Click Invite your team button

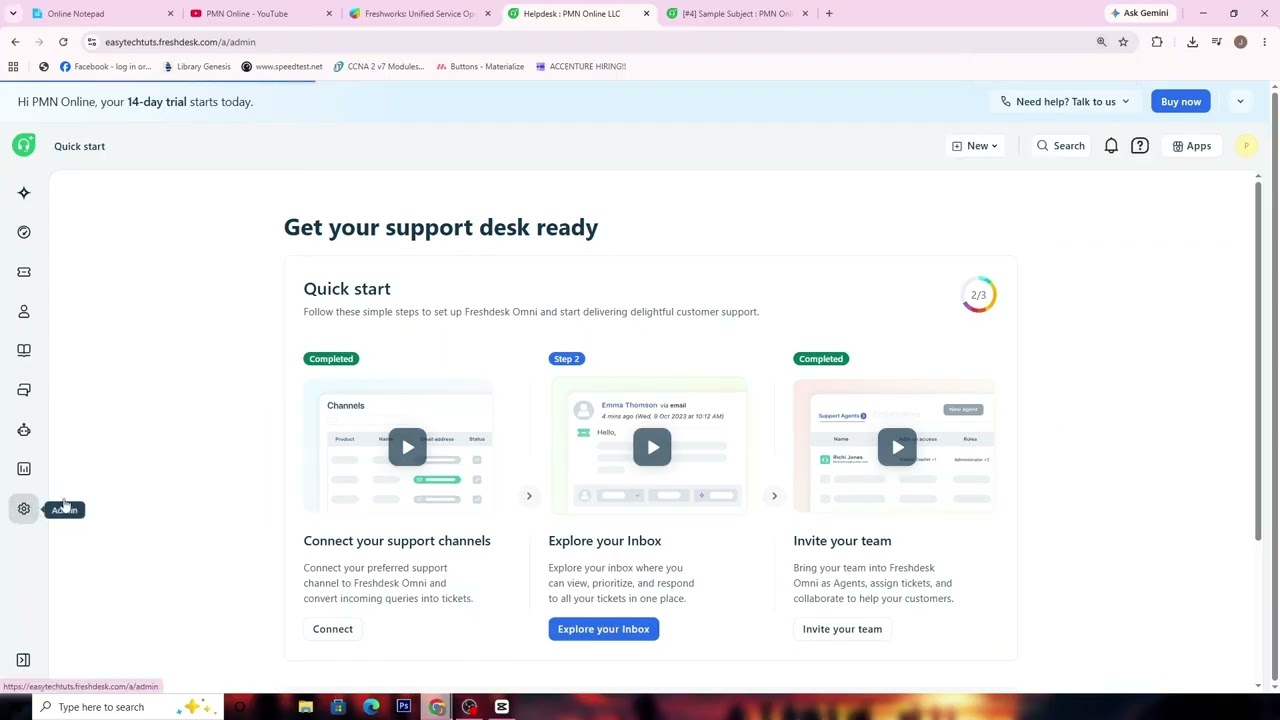pyautogui.click(x=842, y=629)
